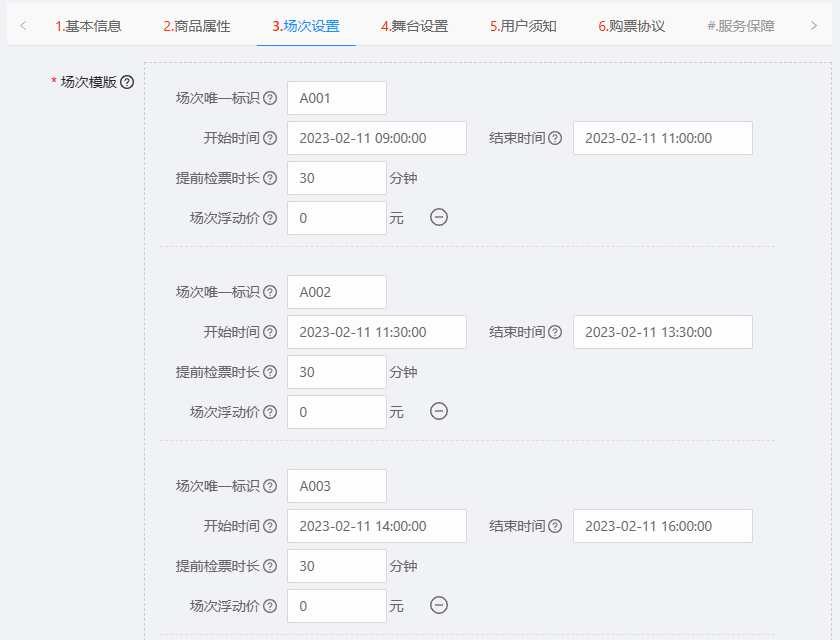
Task: Click A003 提前检票时长 field with value 30
Action: [x=337, y=566]
